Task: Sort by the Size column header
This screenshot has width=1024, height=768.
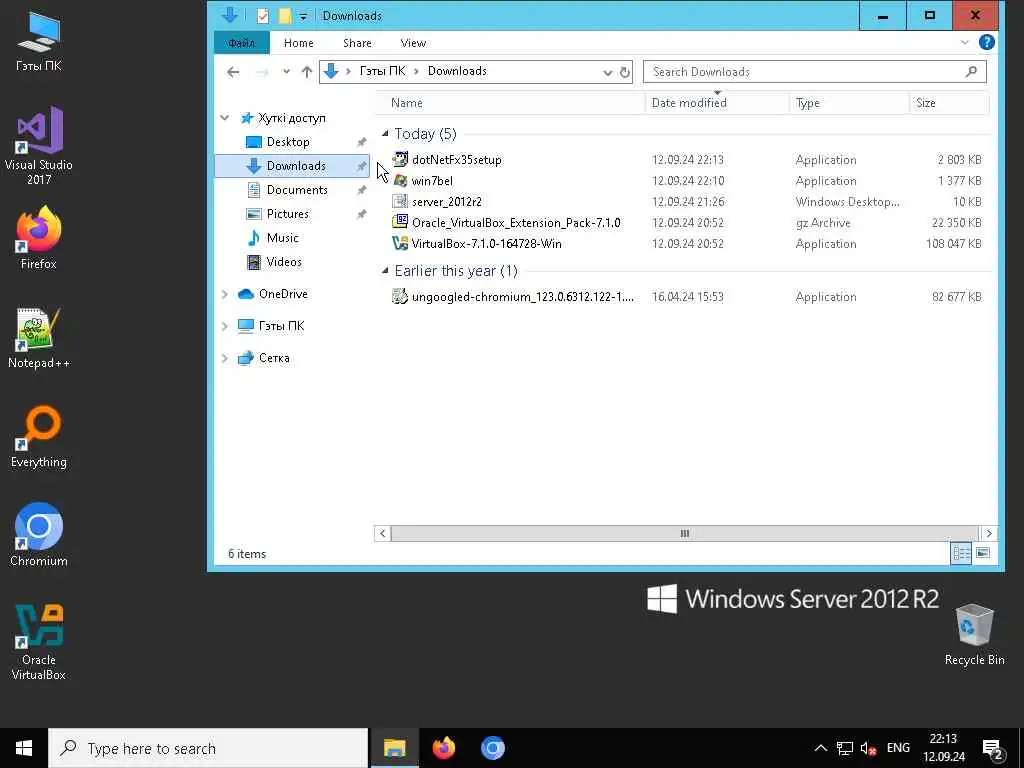Action: (x=949, y=103)
